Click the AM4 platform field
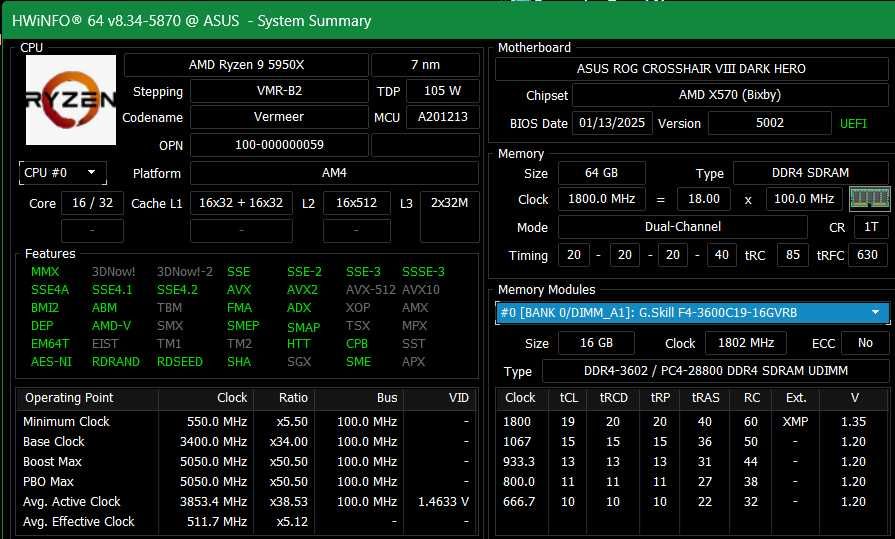The width and height of the screenshot is (895, 539). pyautogui.click(x=334, y=173)
